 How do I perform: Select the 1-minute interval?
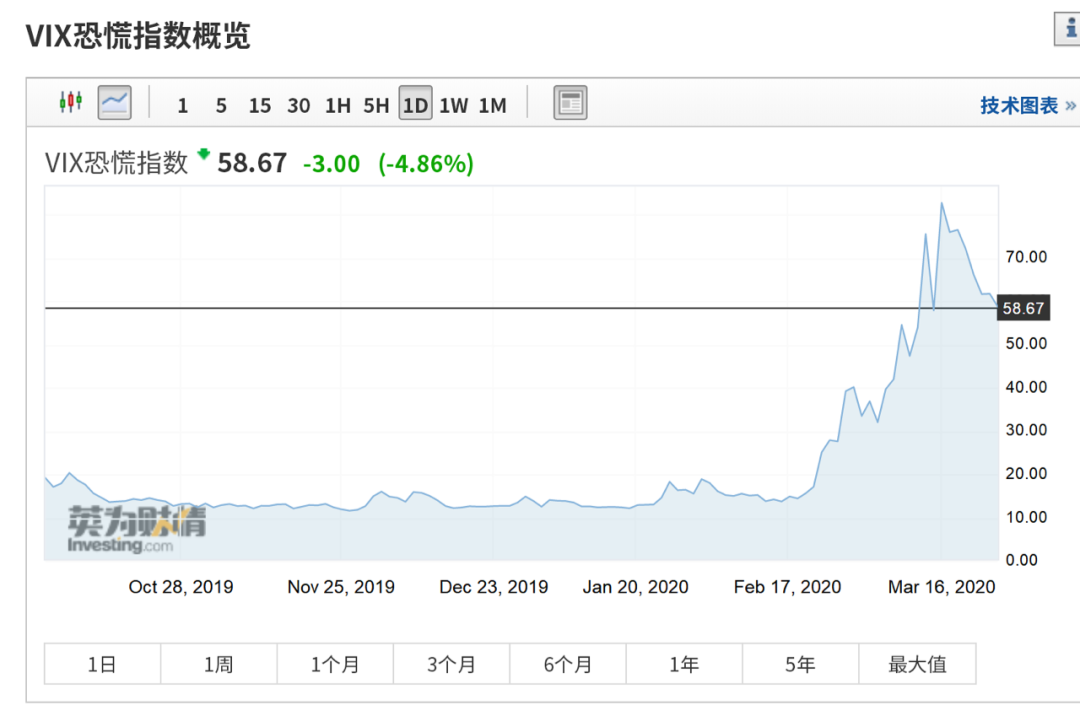click(x=182, y=105)
